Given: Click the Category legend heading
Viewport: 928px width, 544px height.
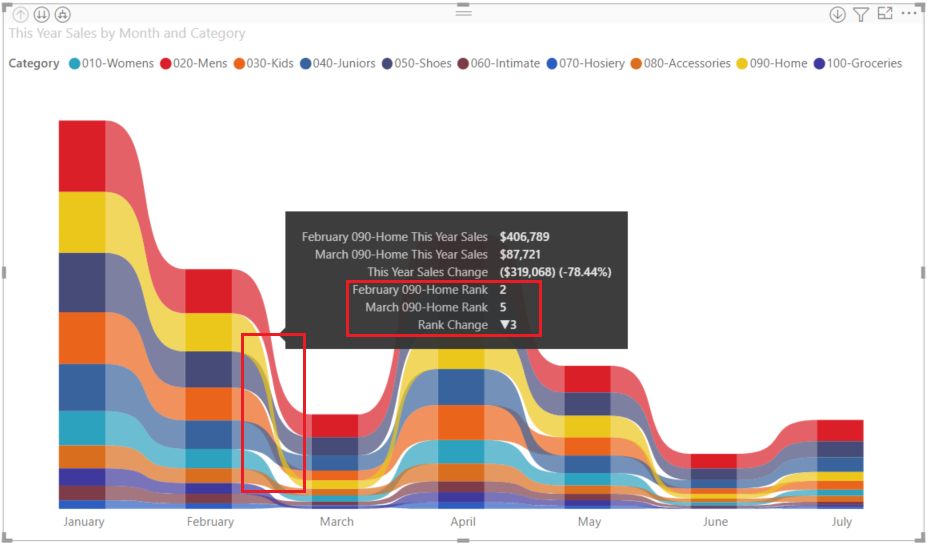Looking at the screenshot, I should point(34,63).
